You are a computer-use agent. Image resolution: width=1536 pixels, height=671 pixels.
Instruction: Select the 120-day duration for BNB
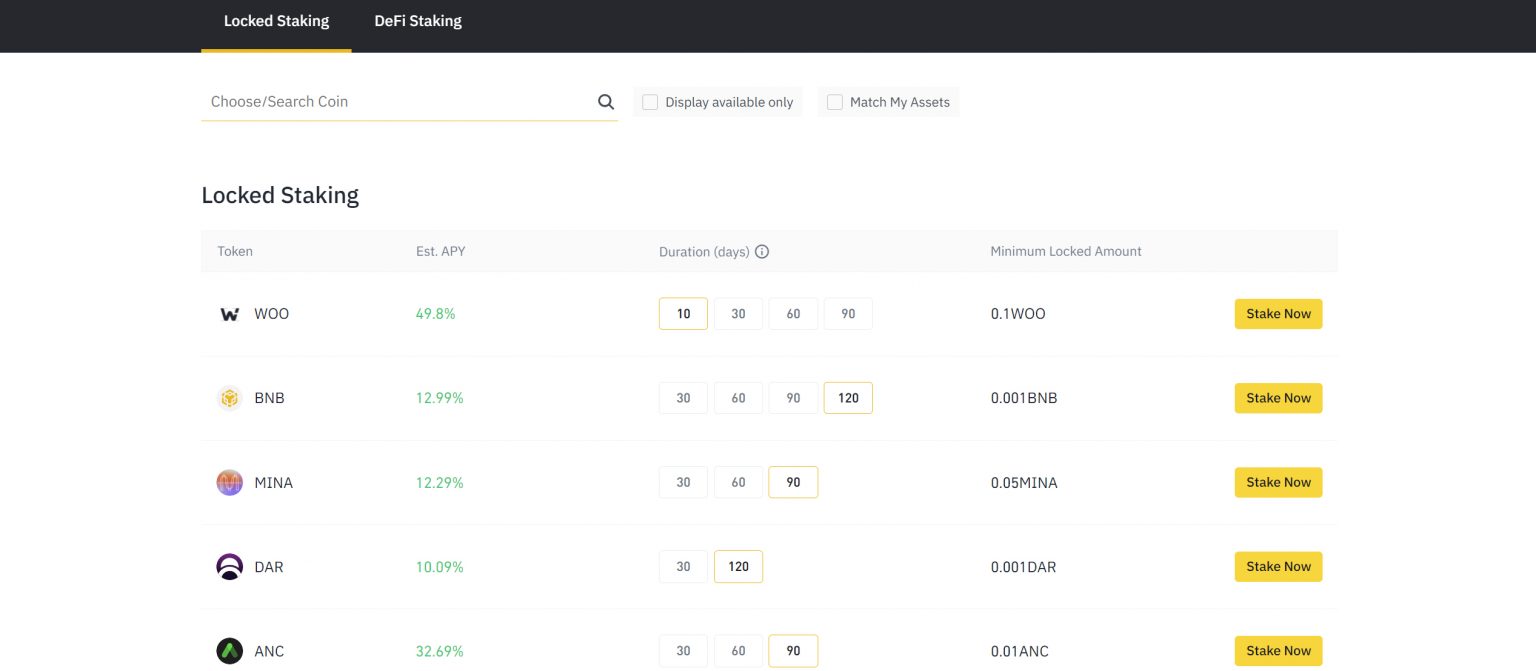(x=848, y=397)
